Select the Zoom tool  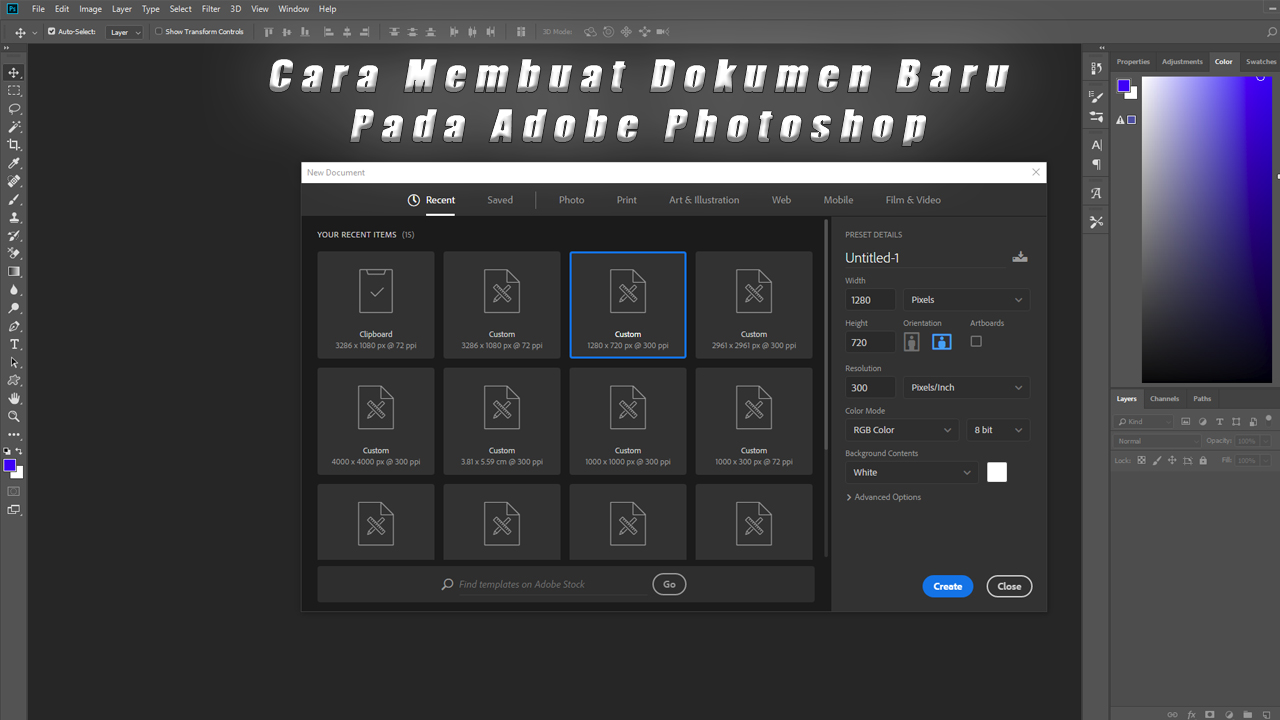coord(14,416)
